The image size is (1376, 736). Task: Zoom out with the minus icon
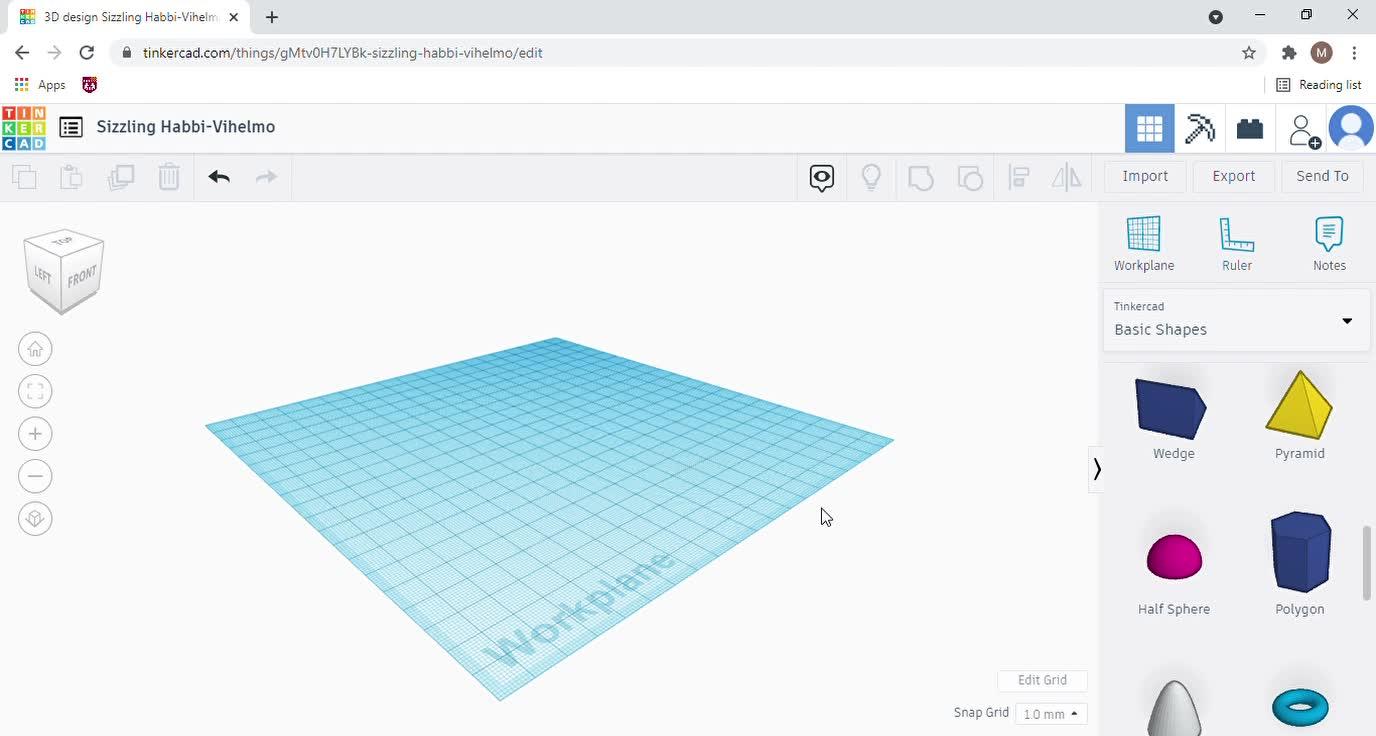coord(35,476)
